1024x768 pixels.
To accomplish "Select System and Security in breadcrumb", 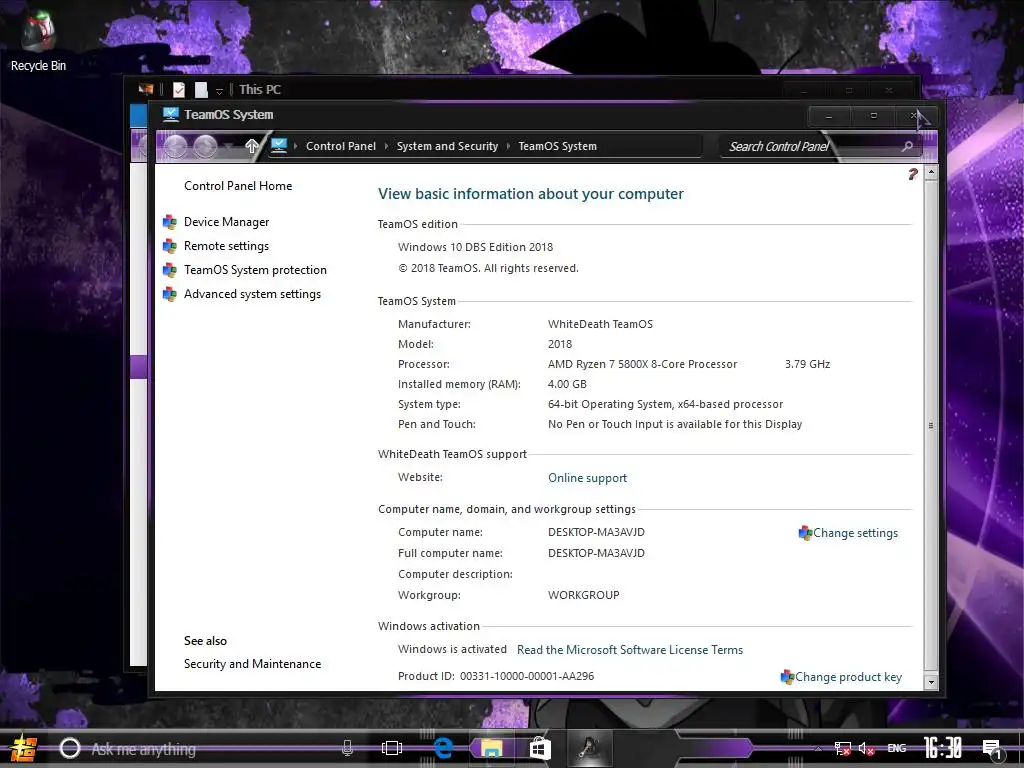I will [447, 146].
